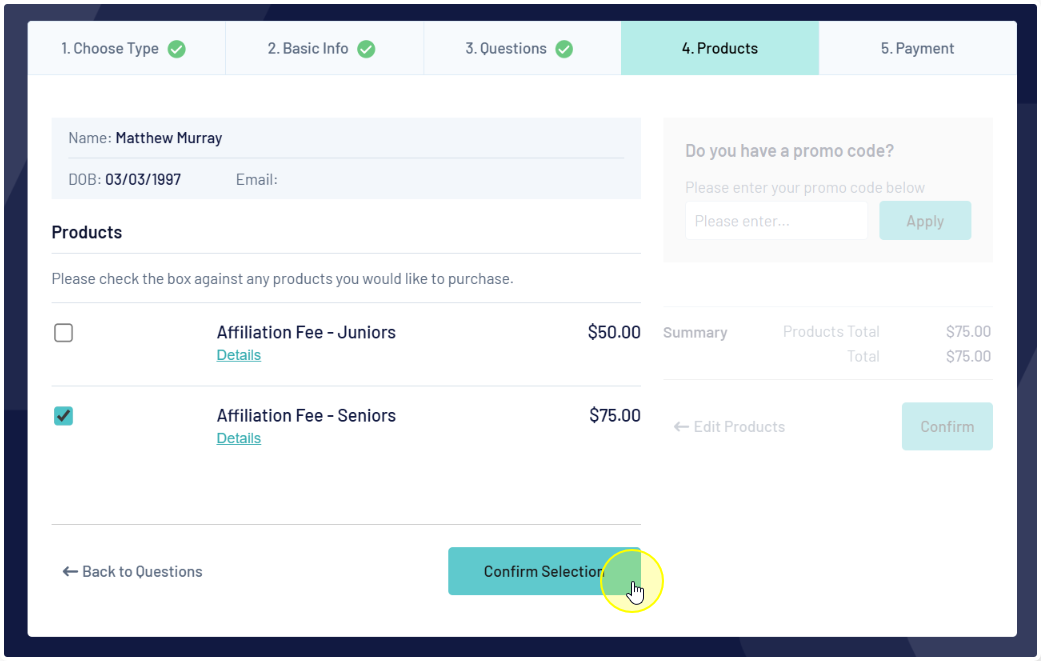Click green checkmark beside Choose Type
The width and height of the screenshot is (1041, 661).
(177, 49)
